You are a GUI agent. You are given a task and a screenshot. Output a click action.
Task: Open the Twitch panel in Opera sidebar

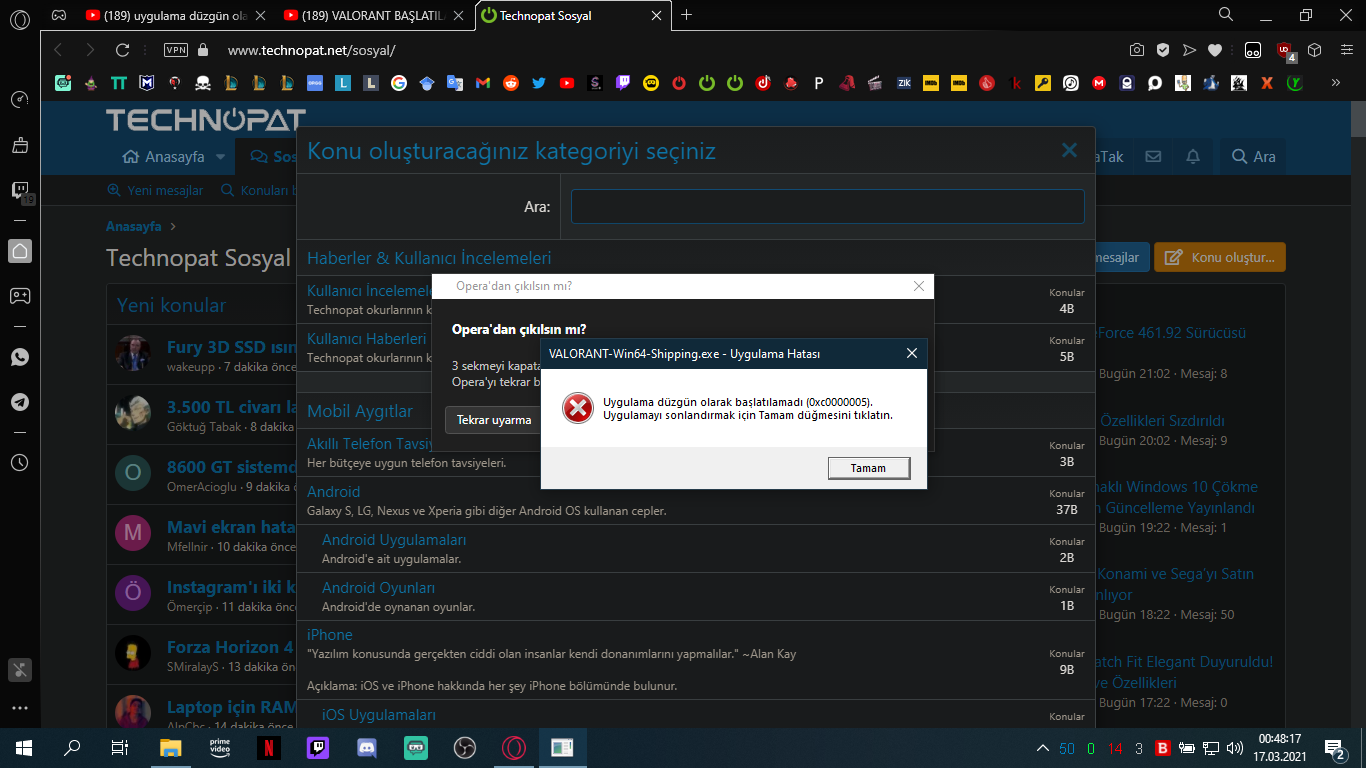coord(20,190)
